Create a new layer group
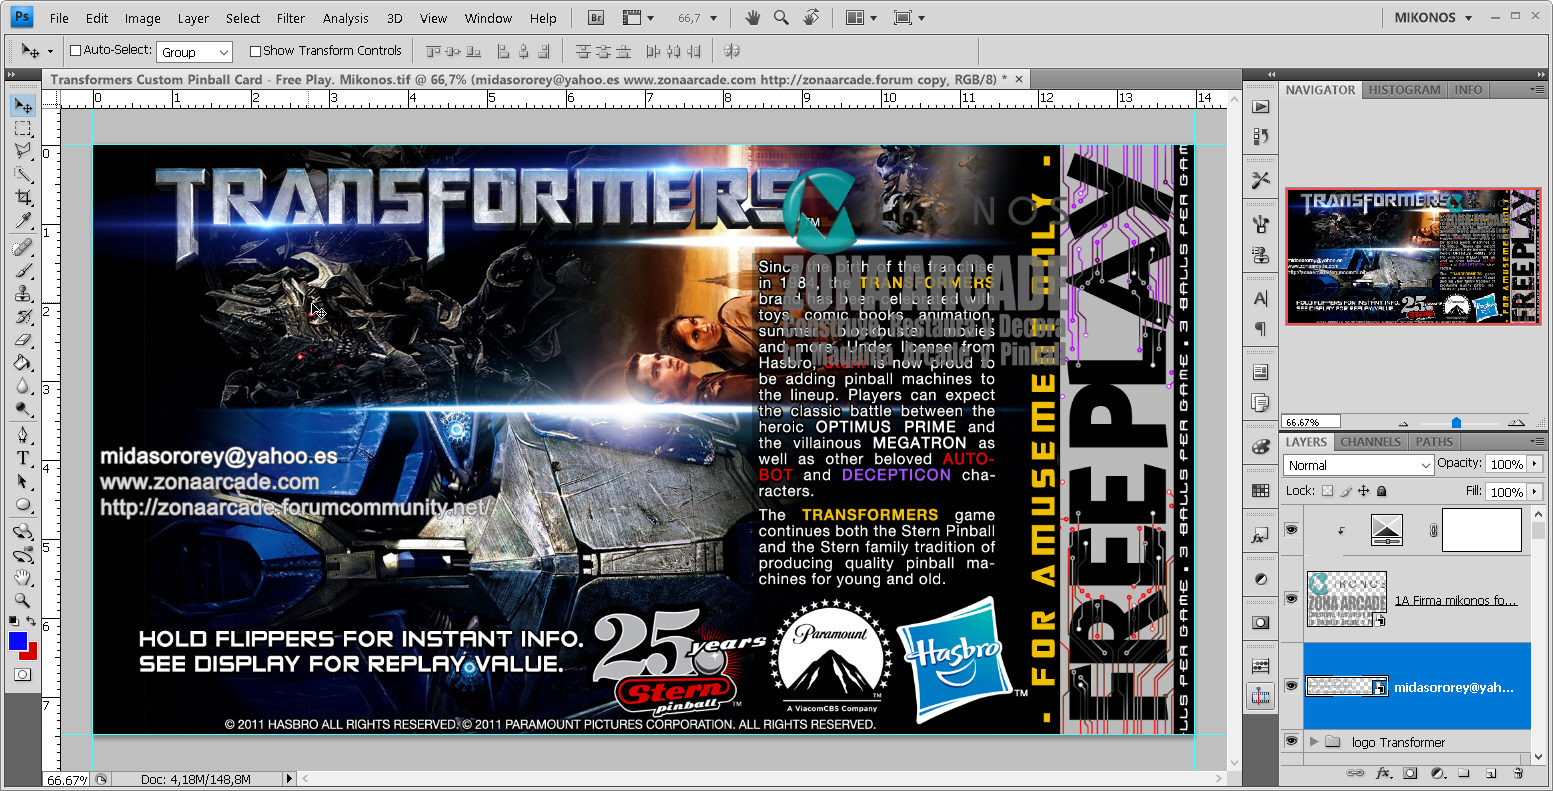 click(x=1464, y=773)
